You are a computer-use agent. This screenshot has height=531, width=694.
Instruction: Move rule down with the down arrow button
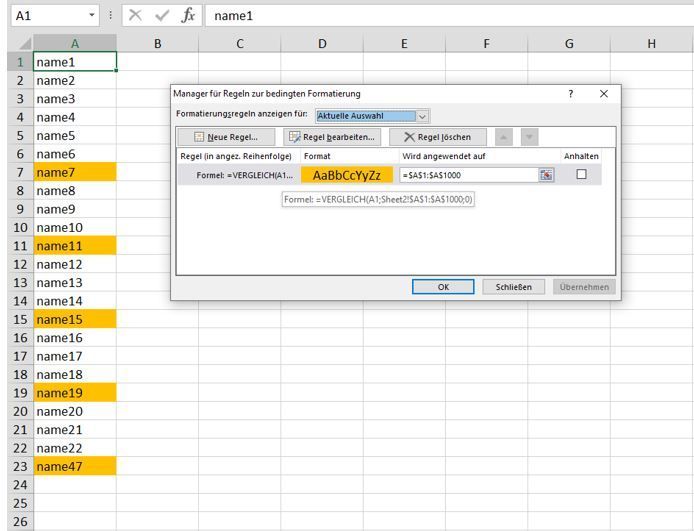tap(529, 137)
